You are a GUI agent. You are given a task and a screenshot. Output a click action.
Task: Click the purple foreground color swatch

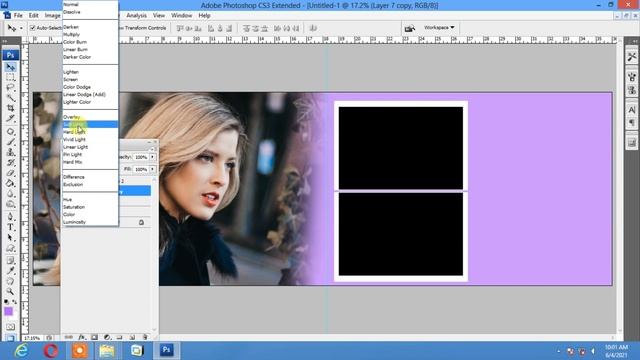click(x=8, y=311)
